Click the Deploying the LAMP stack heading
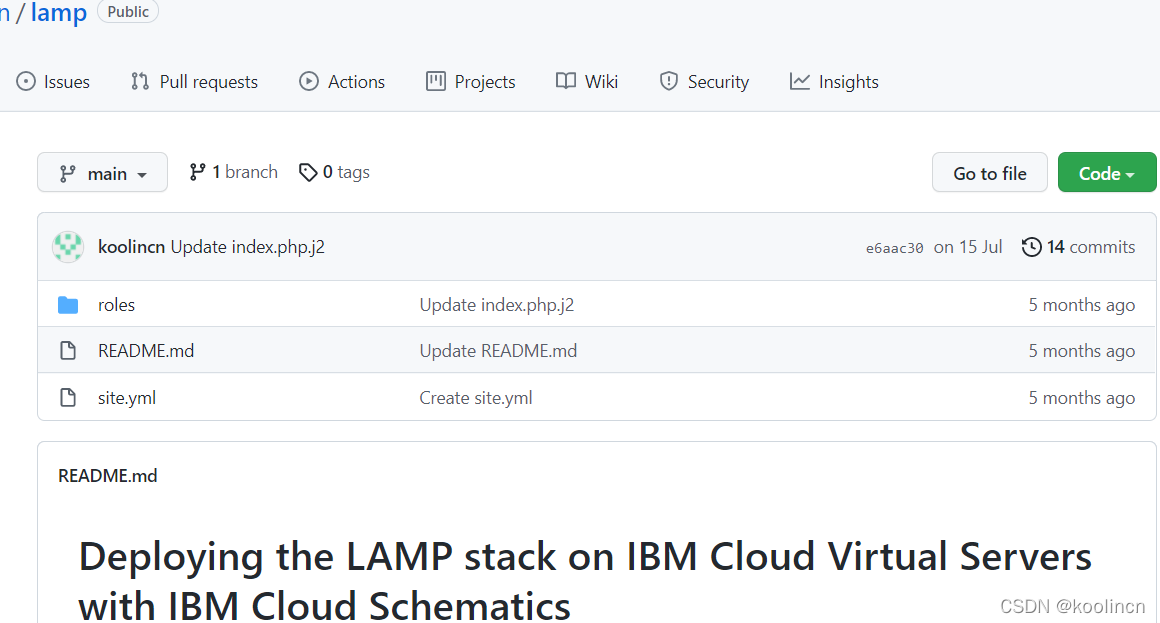 coord(584,581)
